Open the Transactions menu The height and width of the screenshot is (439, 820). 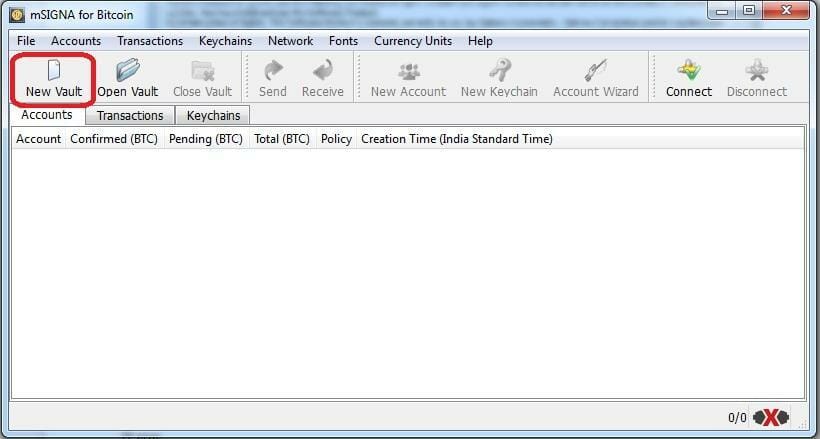[x=150, y=41]
